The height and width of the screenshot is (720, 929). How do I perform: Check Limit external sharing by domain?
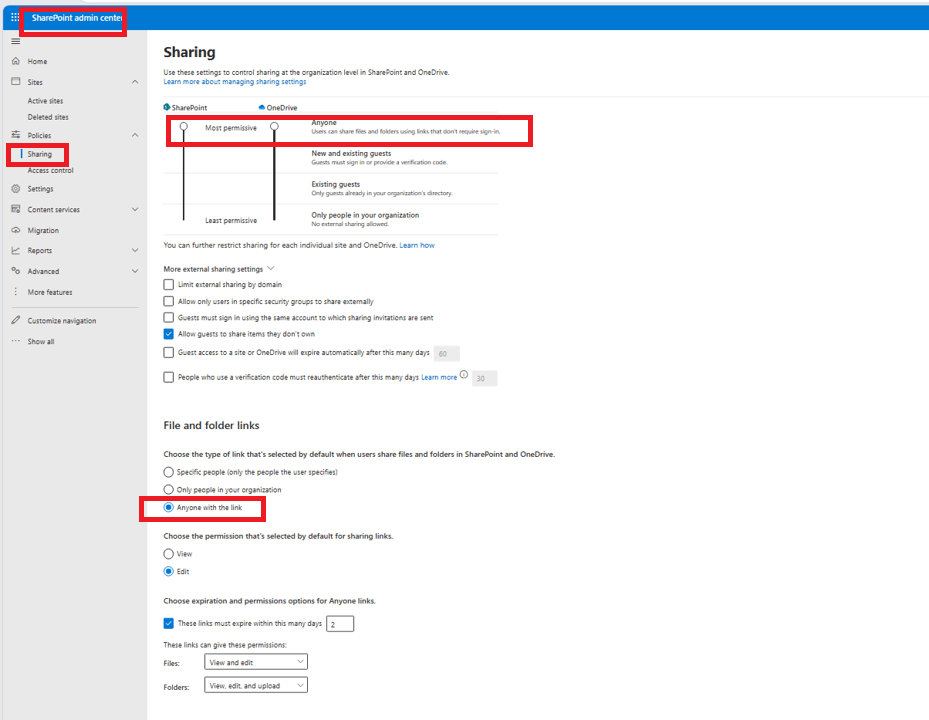coord(169,284)
